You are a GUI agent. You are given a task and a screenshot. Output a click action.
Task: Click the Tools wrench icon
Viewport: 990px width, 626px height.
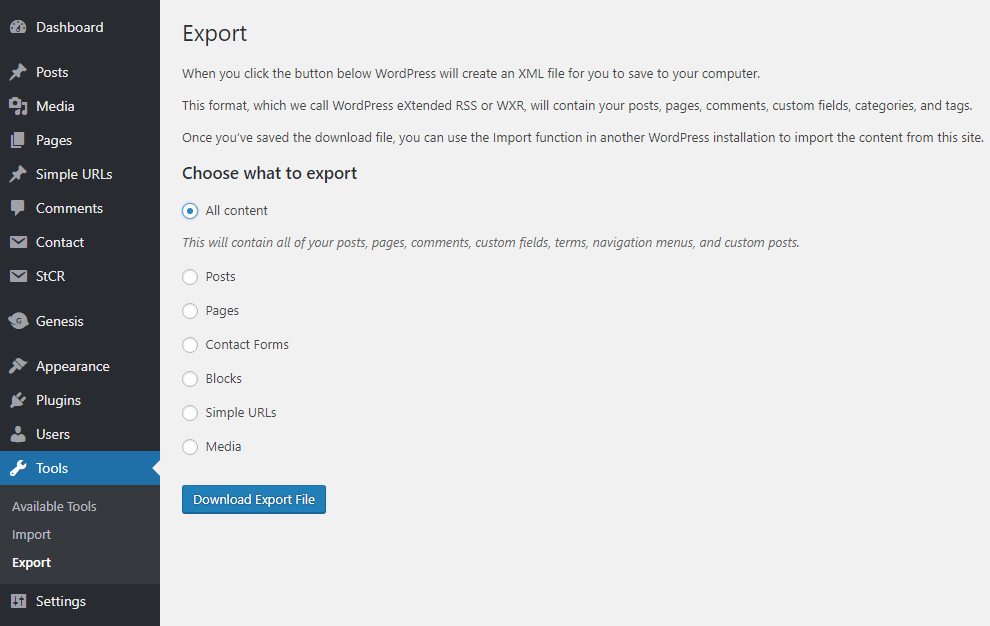click(18, 468)
